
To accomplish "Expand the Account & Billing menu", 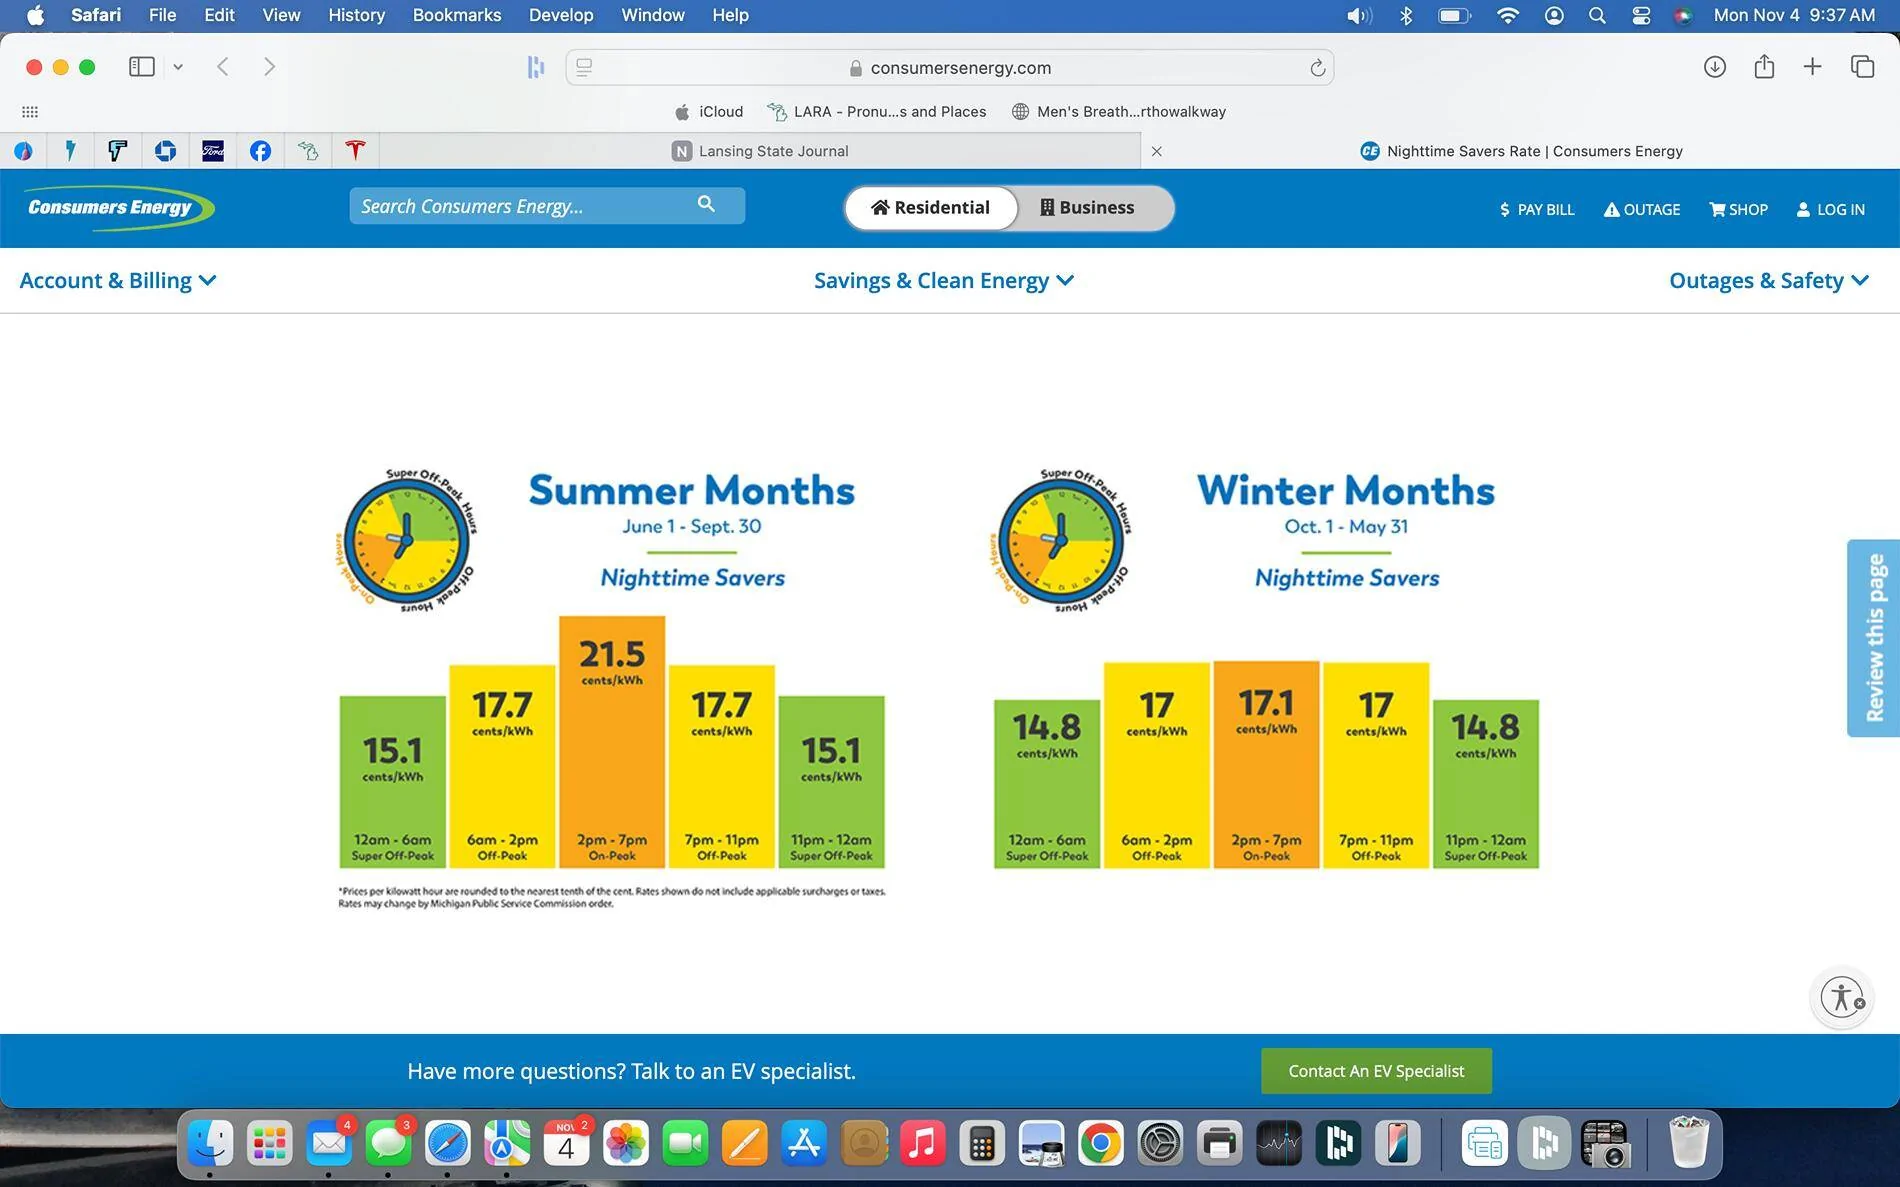I will point(118,281).
